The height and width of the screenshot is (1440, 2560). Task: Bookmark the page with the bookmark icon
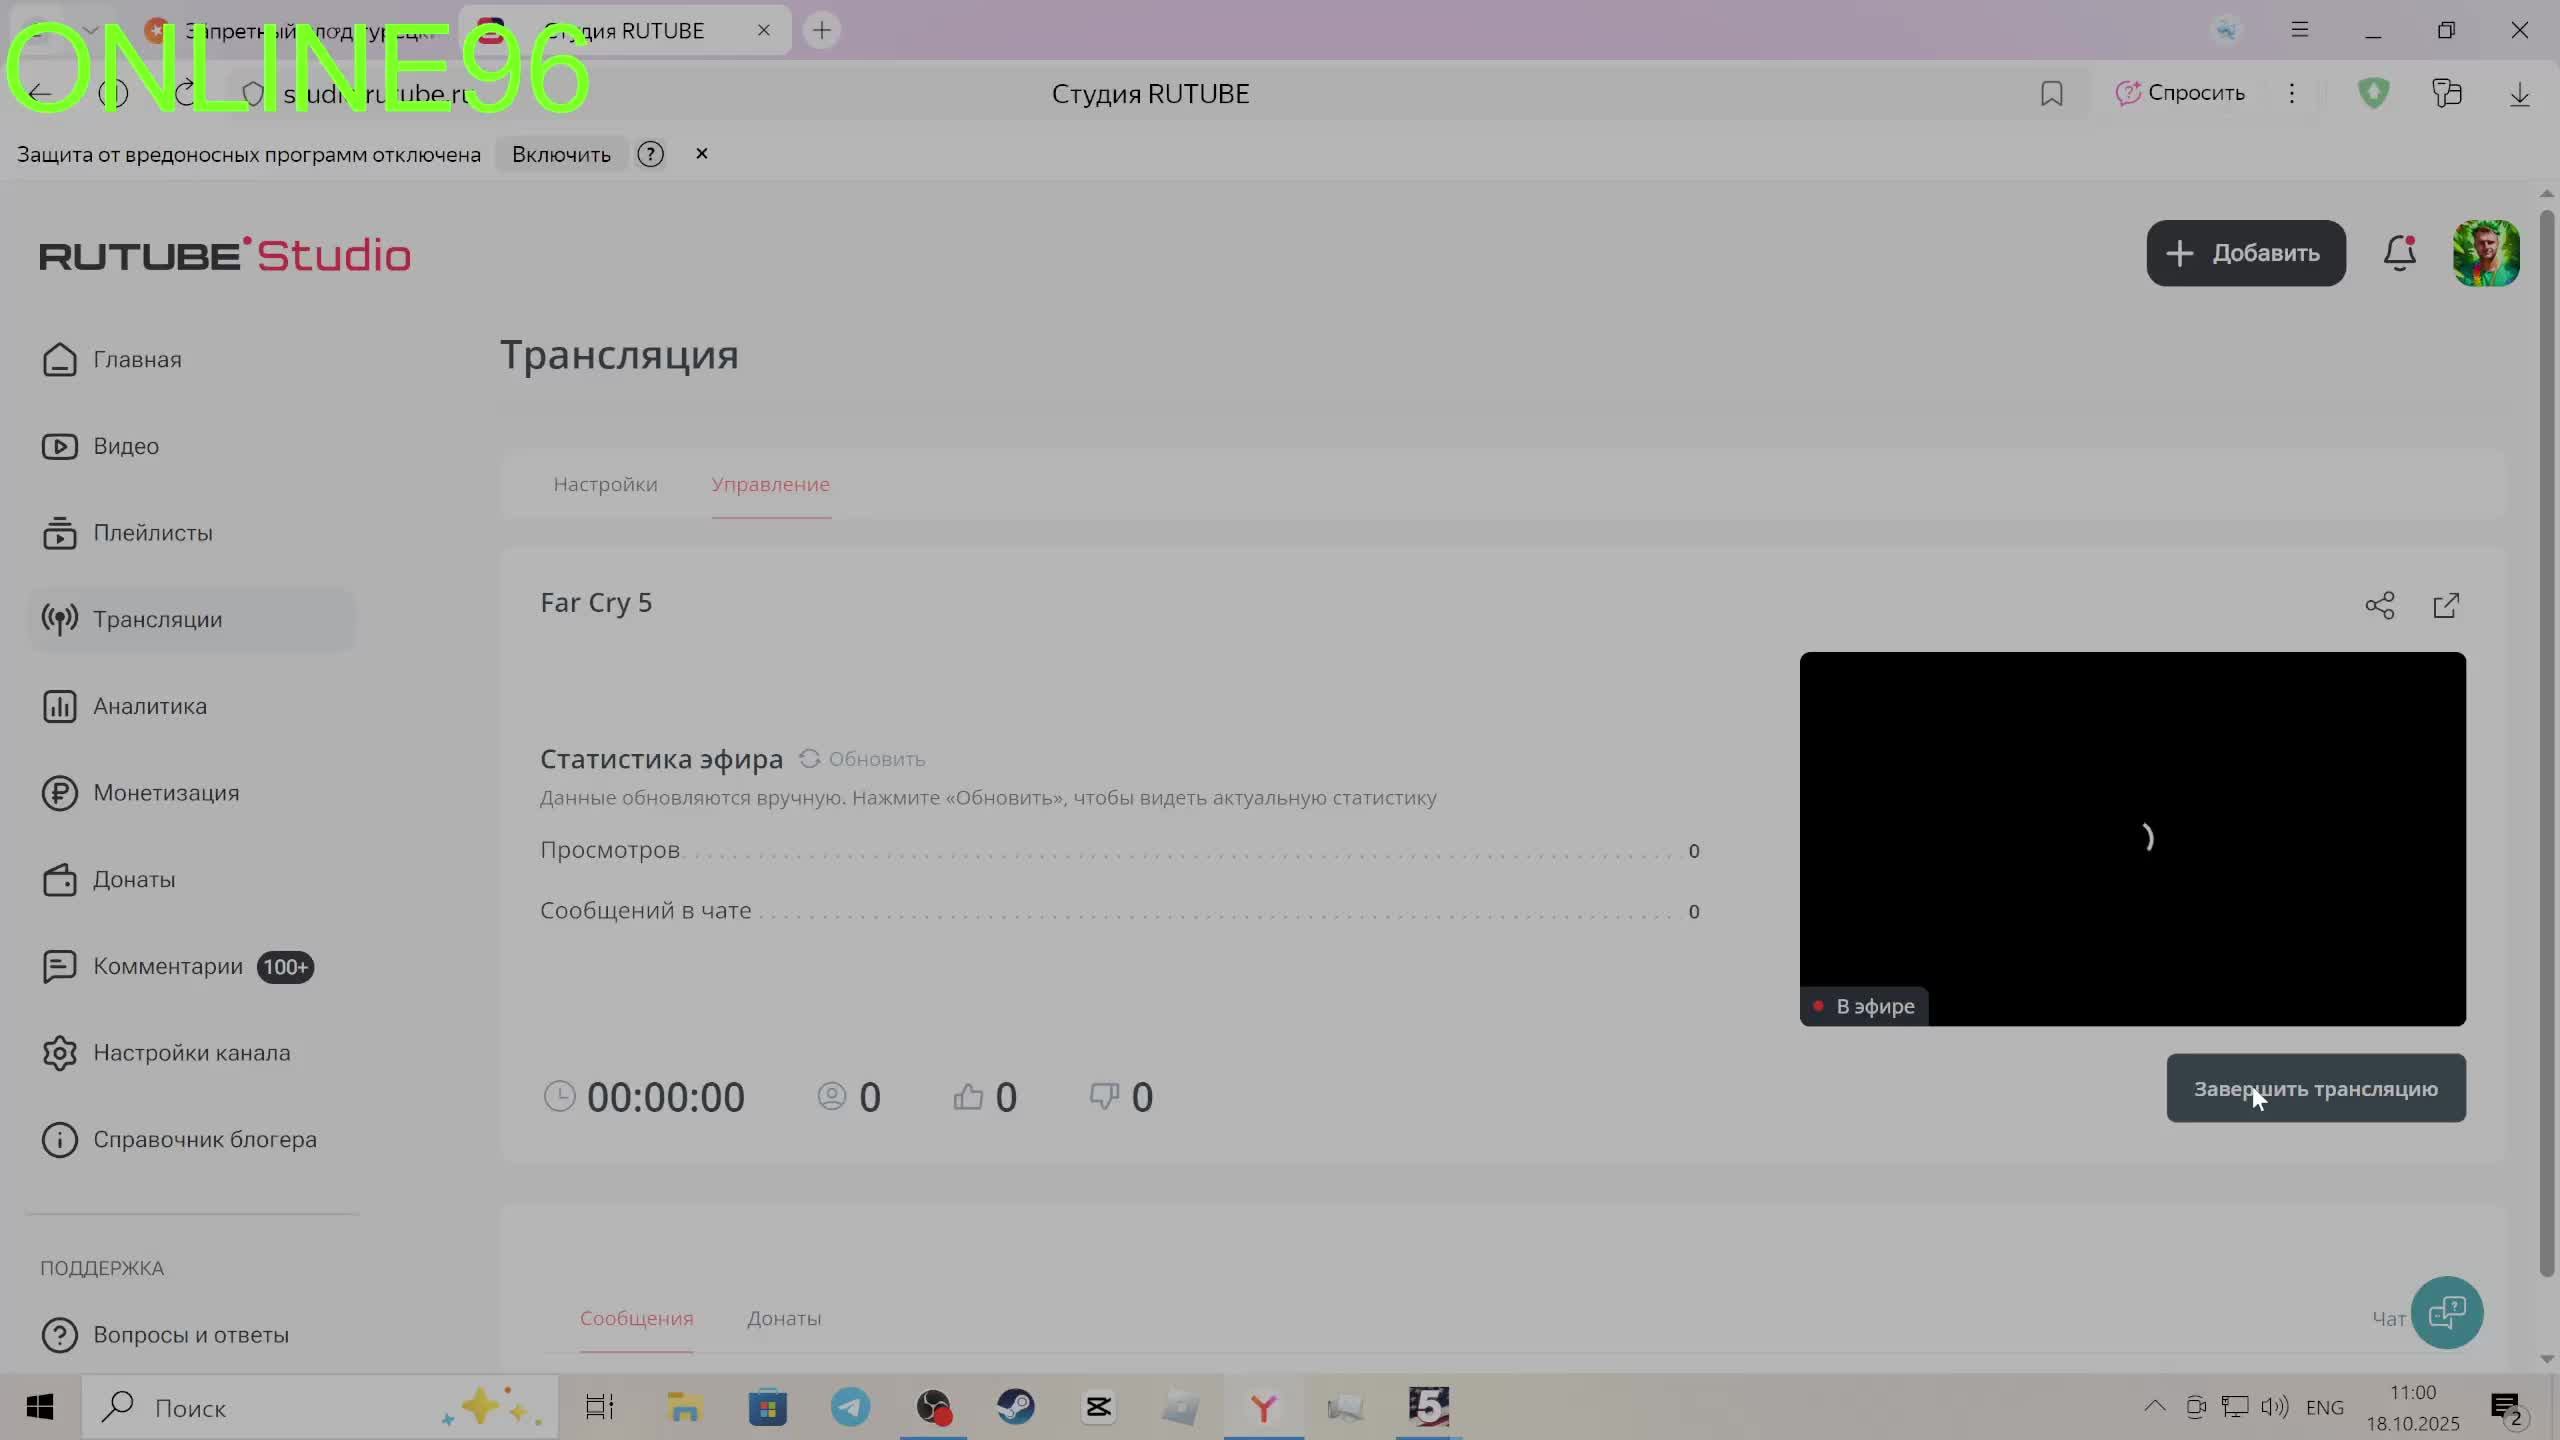click(x=2051, y=93)
